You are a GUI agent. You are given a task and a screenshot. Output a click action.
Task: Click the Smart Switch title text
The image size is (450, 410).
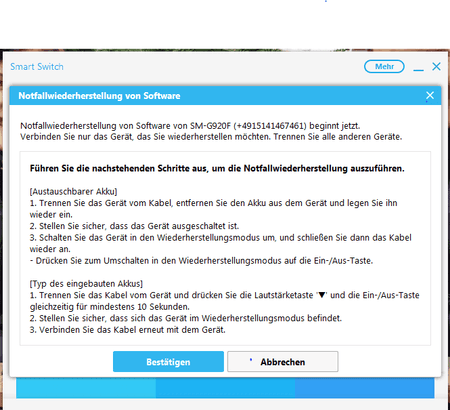[37, 67]
